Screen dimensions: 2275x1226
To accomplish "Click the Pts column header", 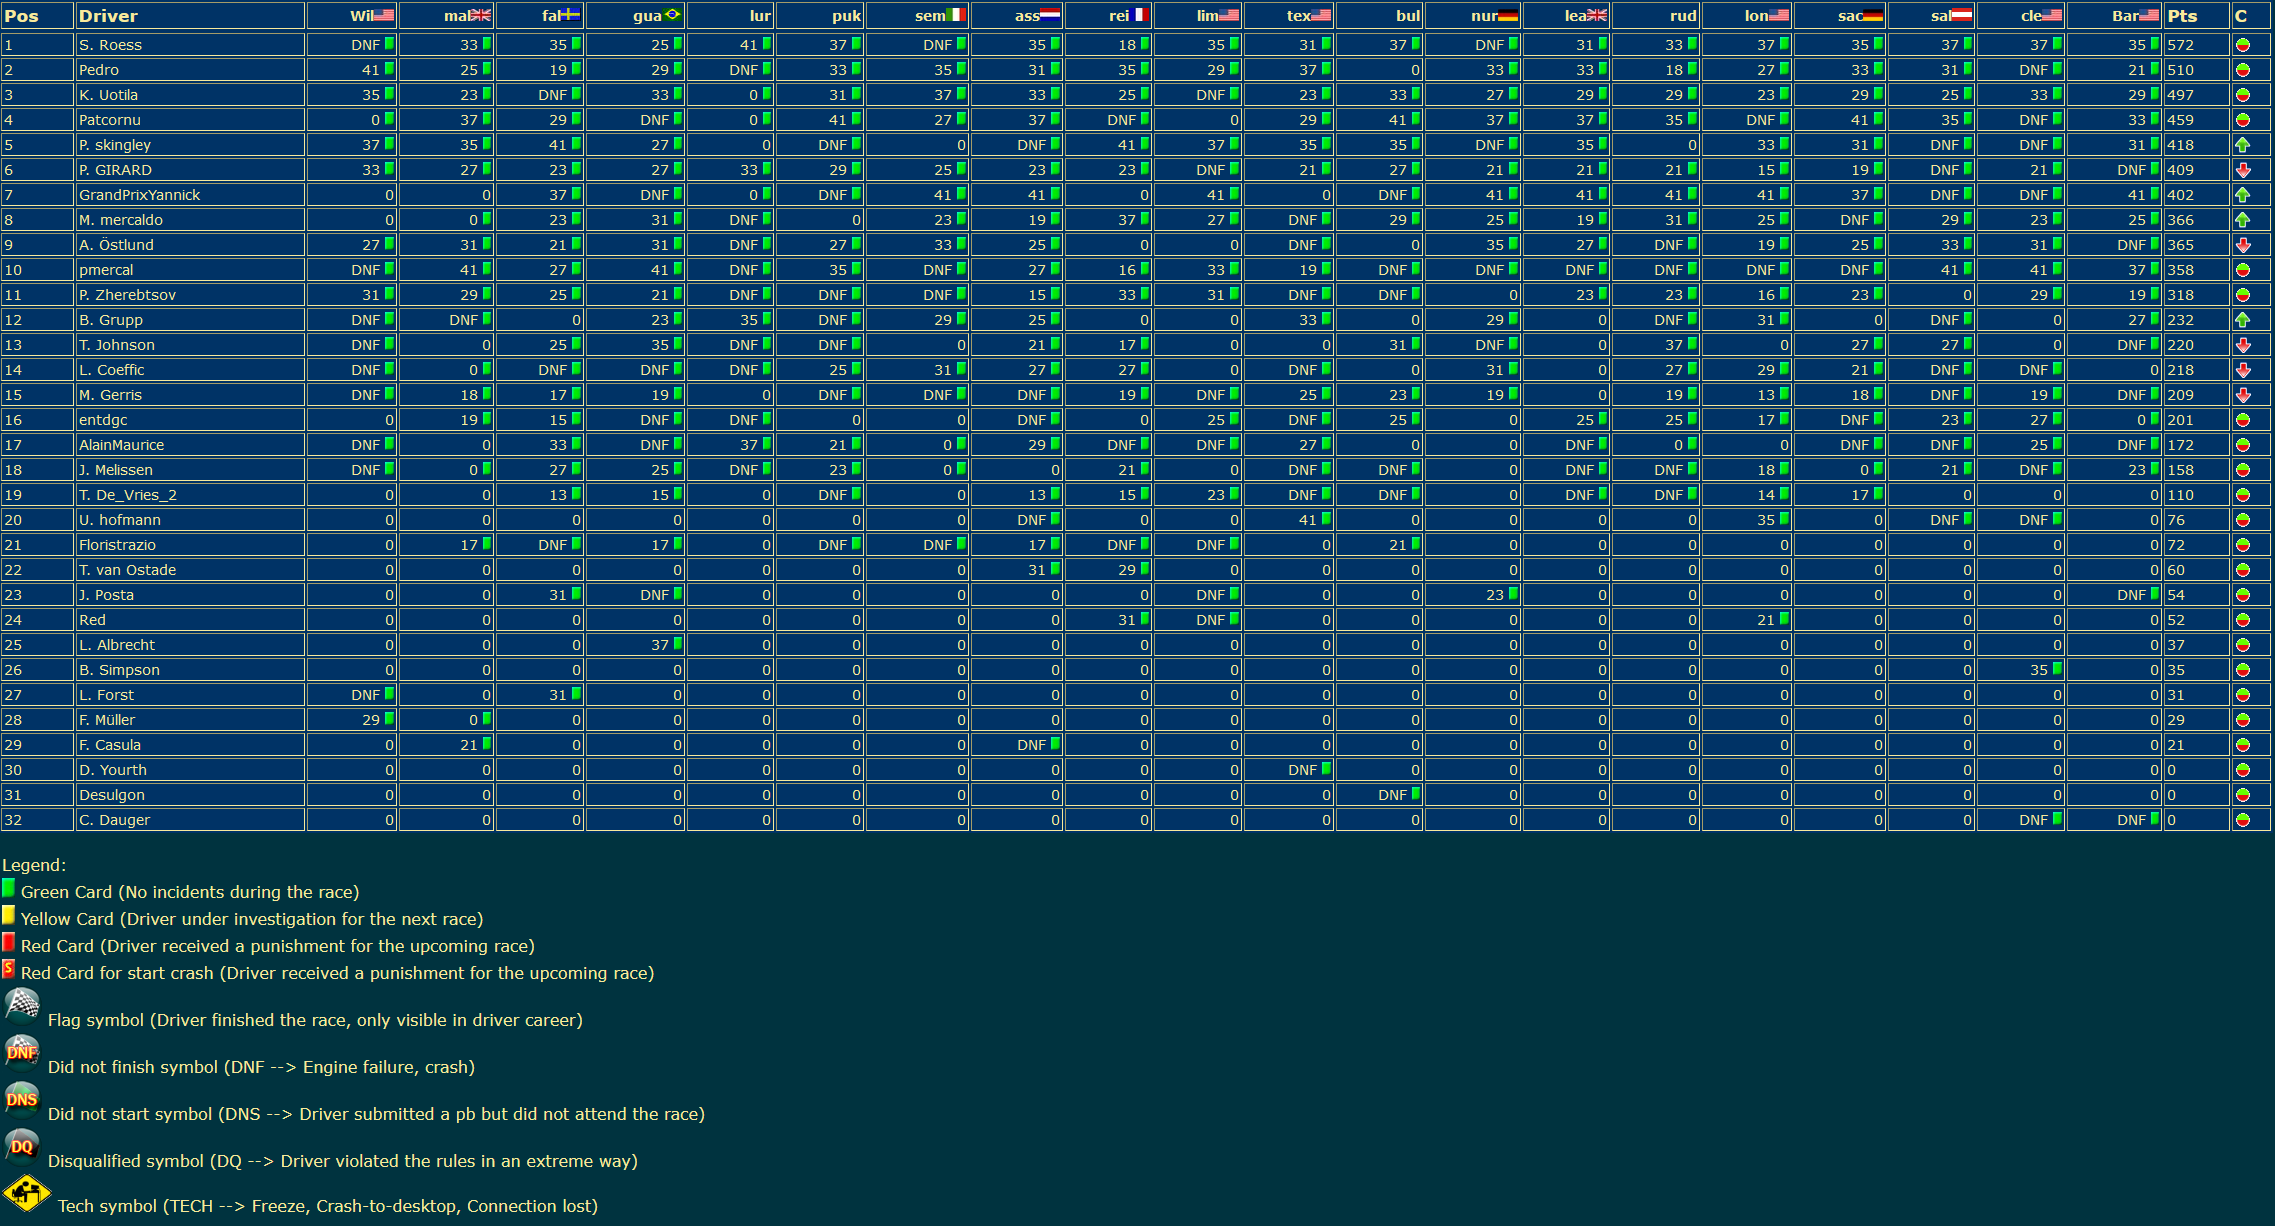I will 2182,16.
